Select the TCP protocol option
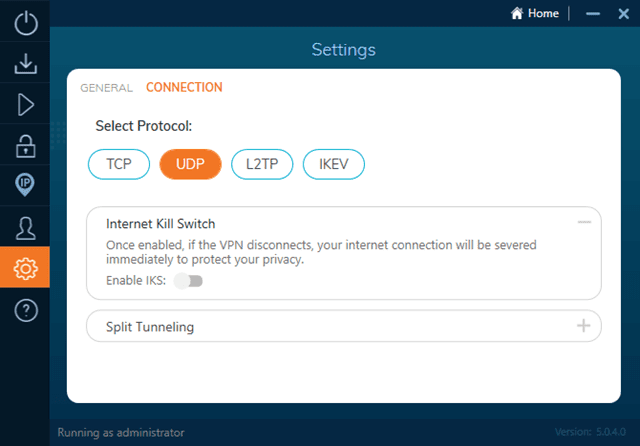This screenshot has width=640, height=446. pos(119,163)
